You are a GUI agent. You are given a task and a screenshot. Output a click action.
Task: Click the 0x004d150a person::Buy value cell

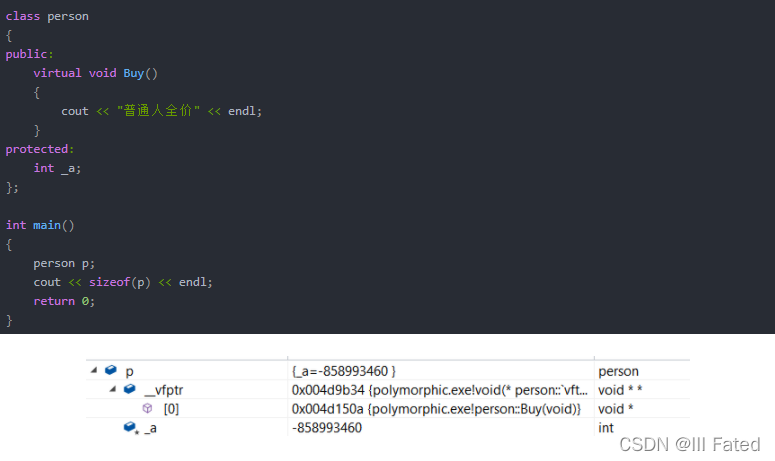coord(436,409)
